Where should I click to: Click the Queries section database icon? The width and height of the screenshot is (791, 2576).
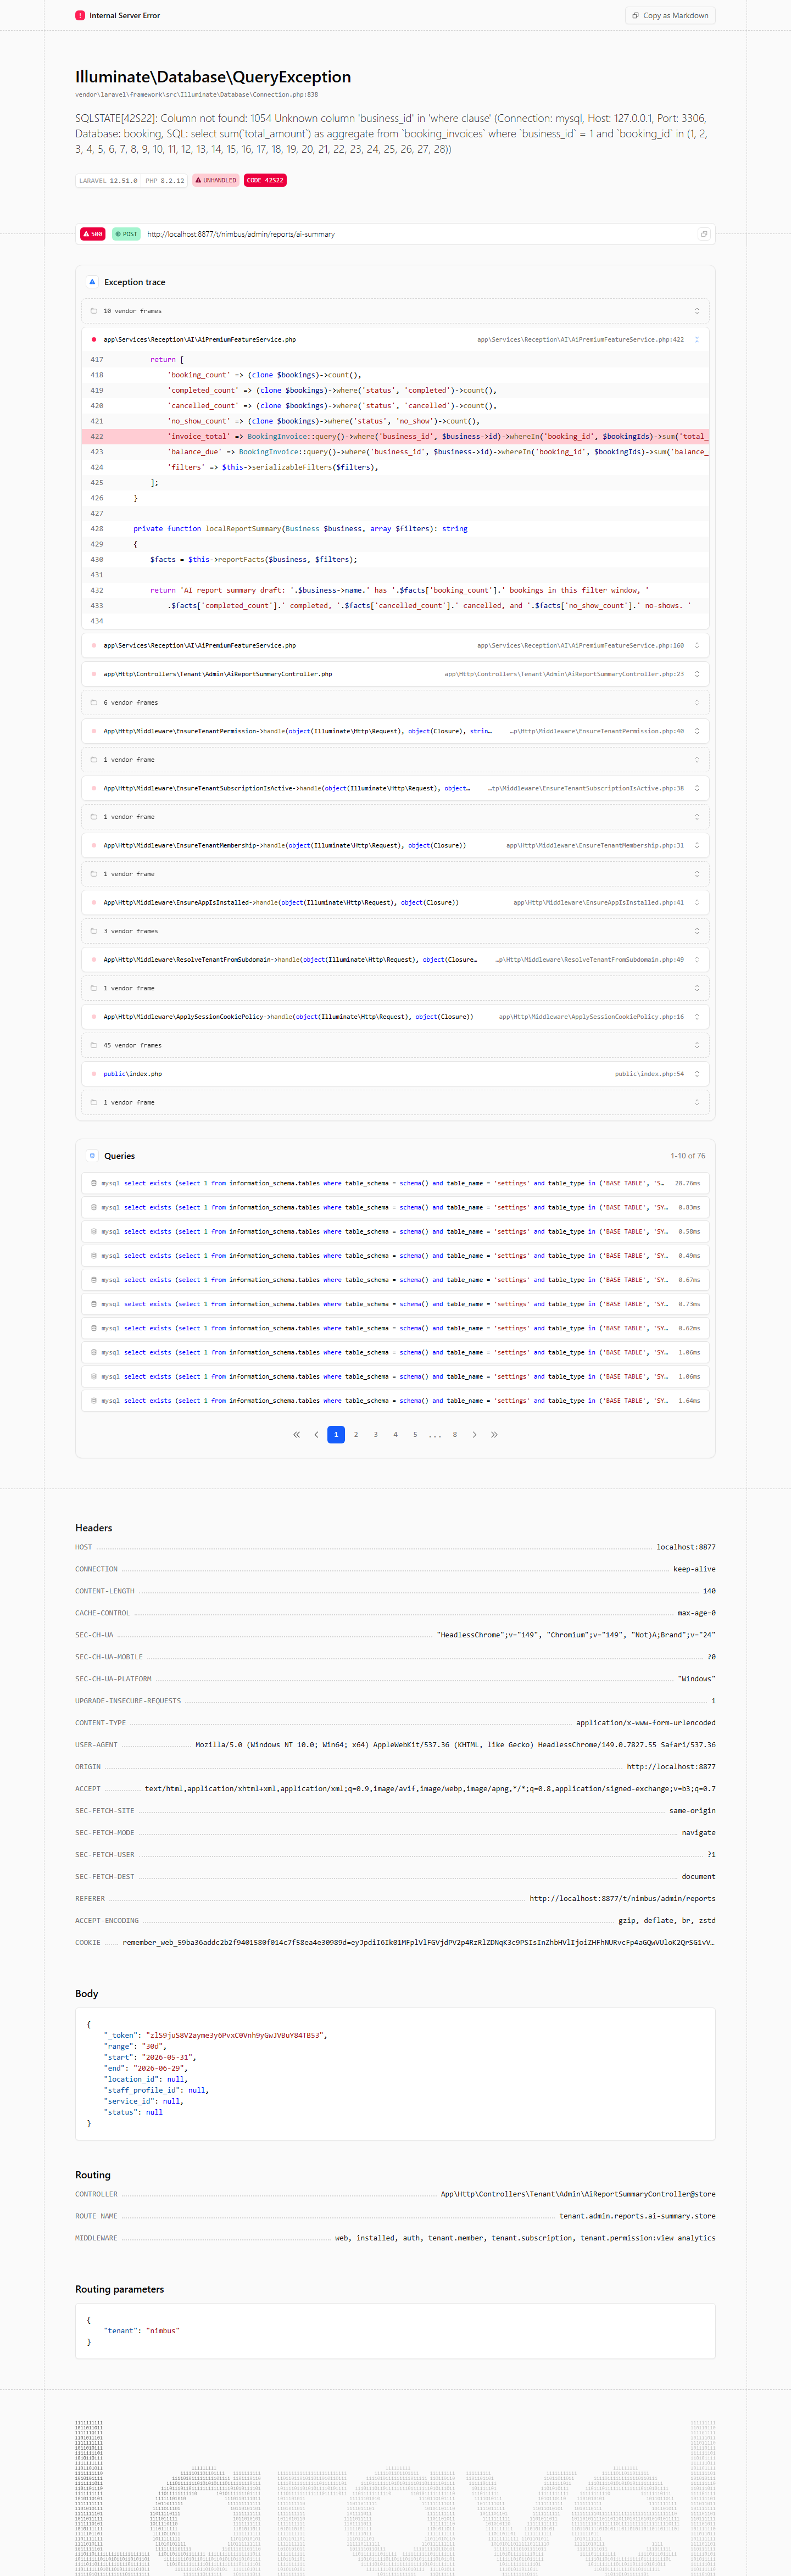pyautogui.click(x=92, y=1155)
